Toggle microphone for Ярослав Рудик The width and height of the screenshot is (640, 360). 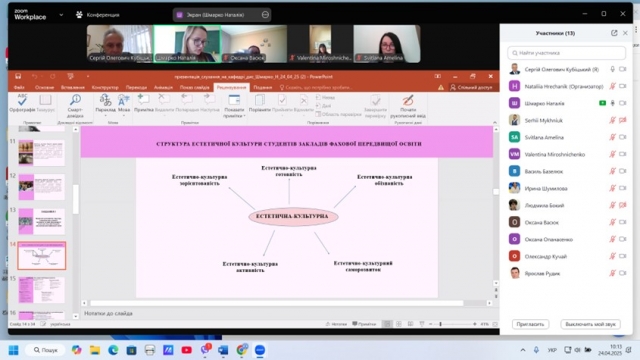click(612, 273)
